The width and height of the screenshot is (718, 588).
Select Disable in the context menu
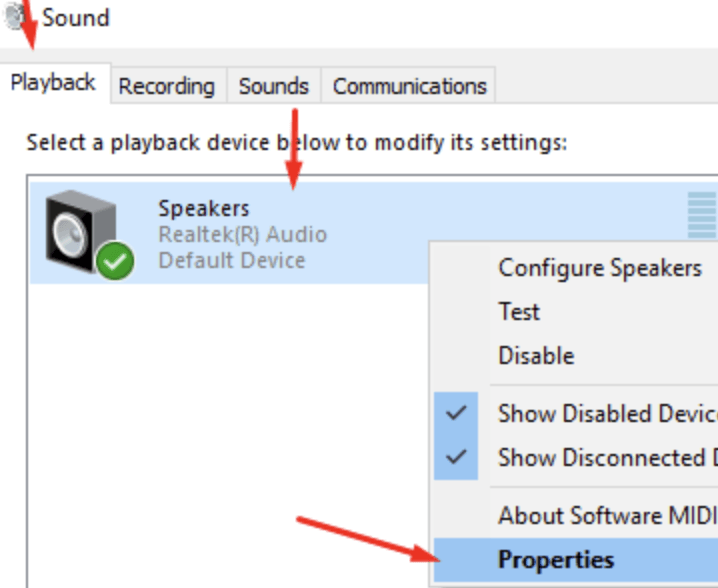536,355
